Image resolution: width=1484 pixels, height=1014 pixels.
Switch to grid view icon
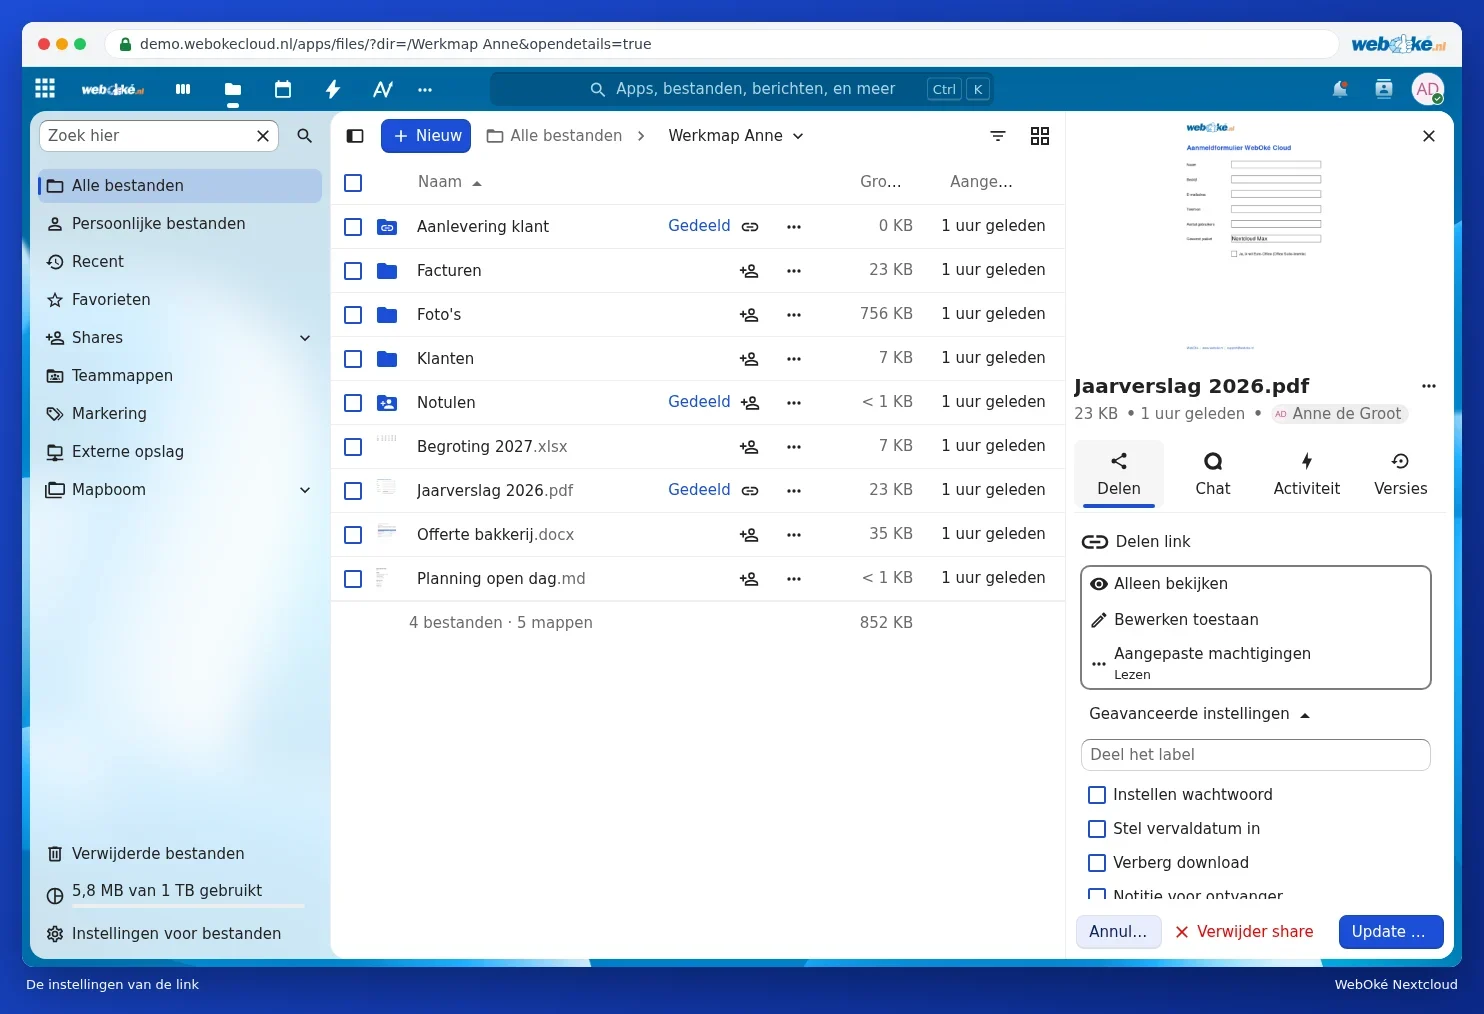1040,136
